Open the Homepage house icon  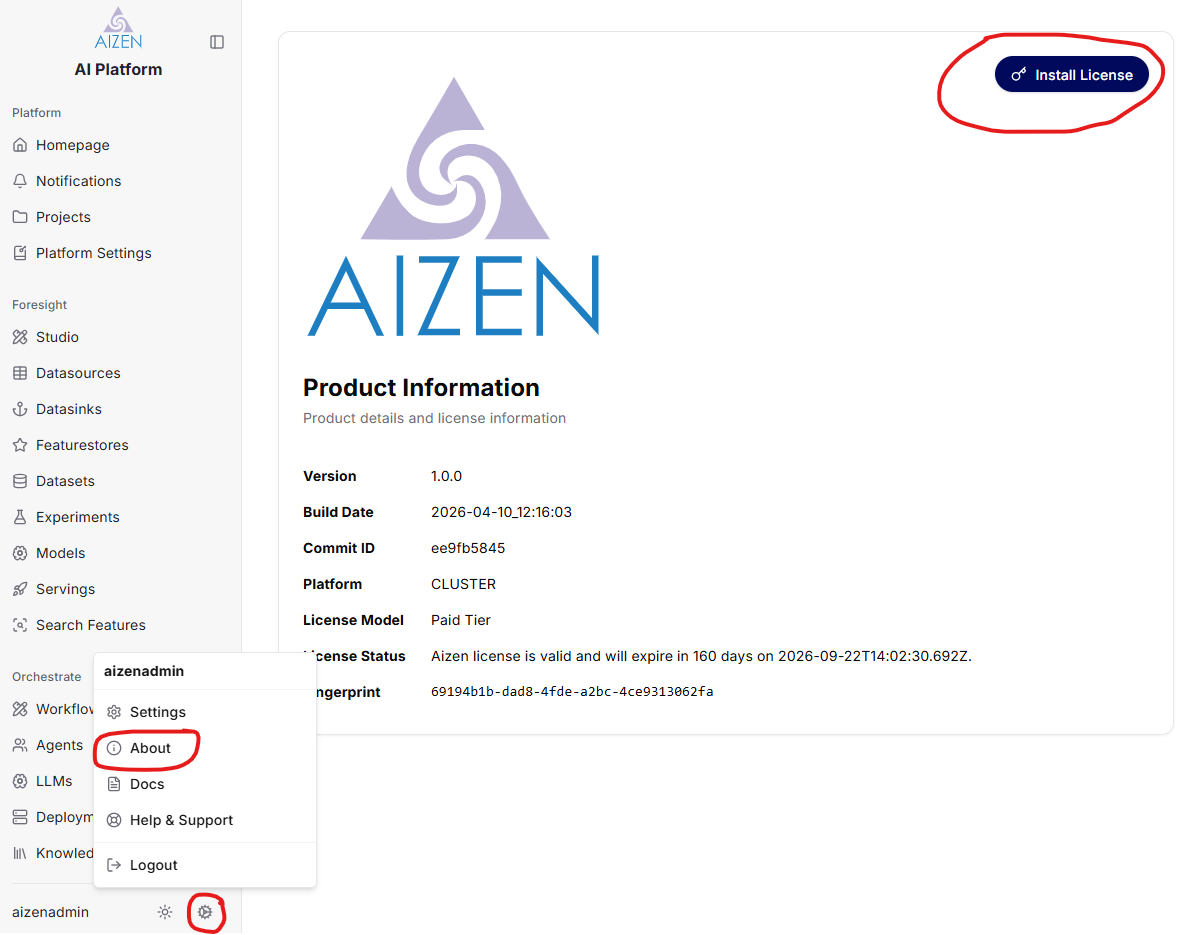[x=20, y=145]
